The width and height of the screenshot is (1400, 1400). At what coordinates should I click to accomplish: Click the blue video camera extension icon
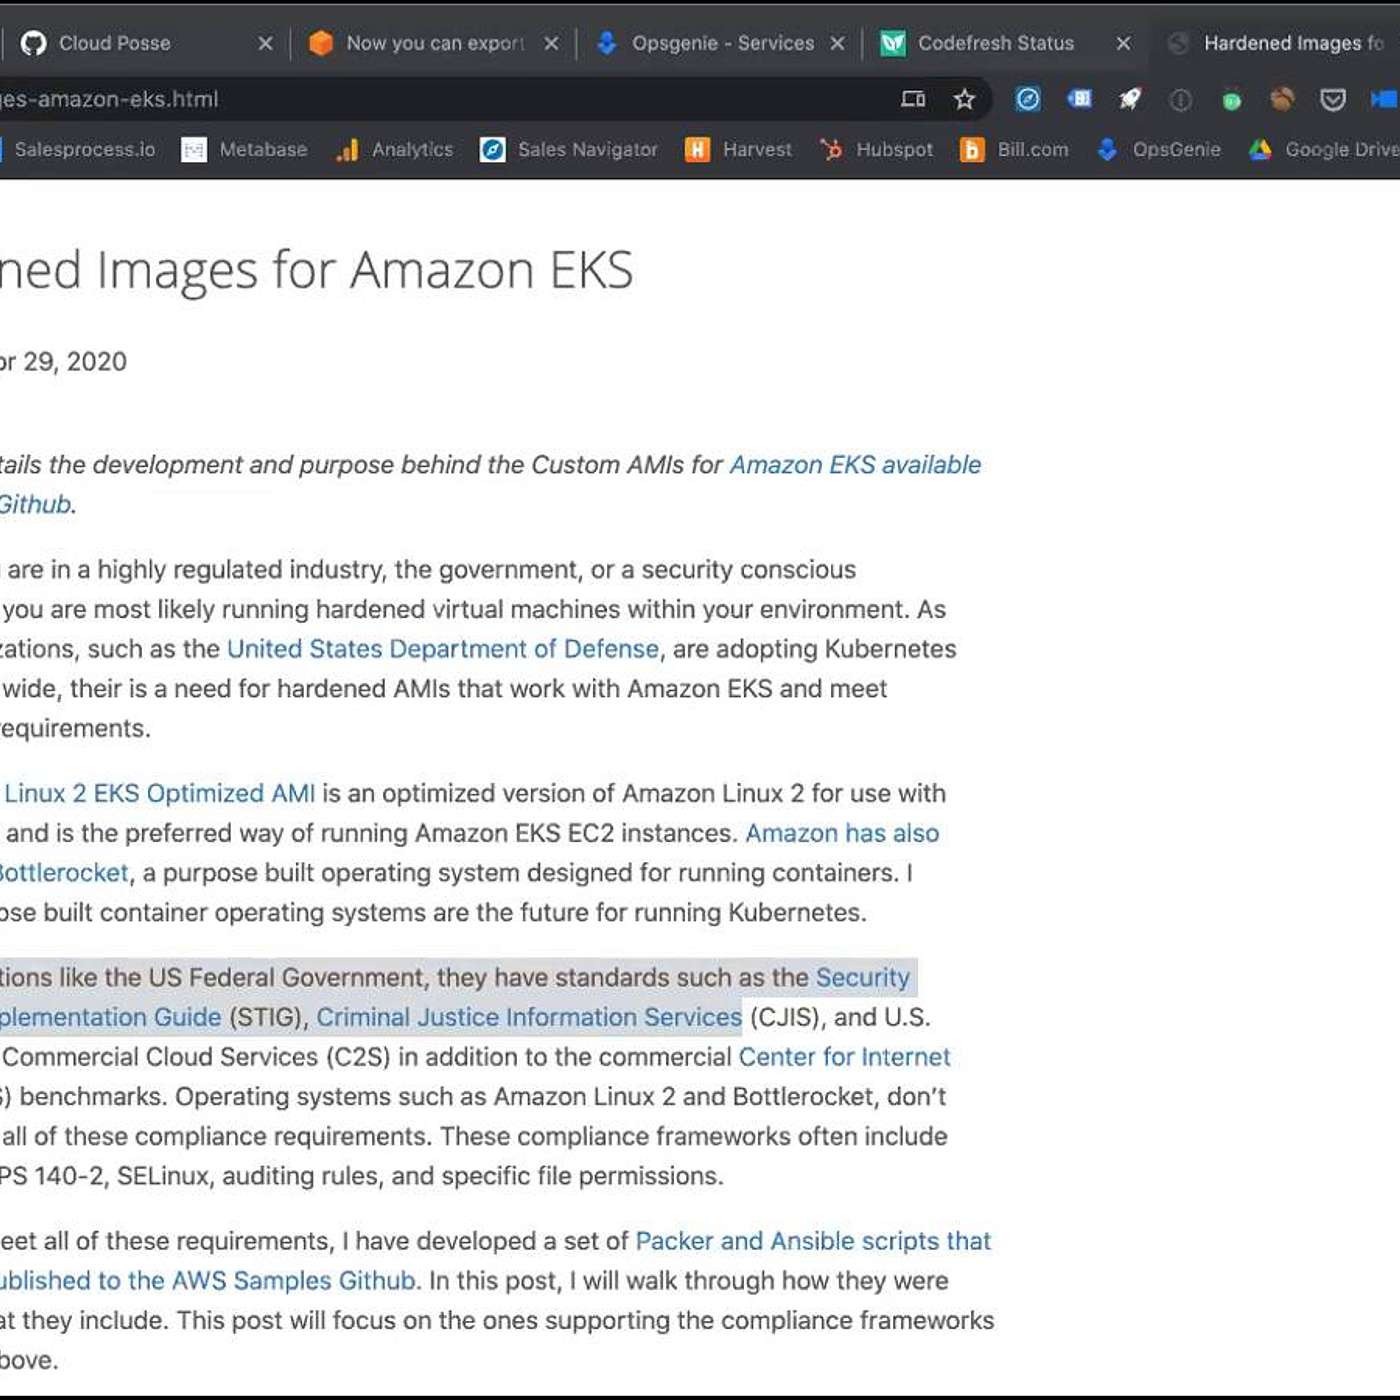[x=1384, y=99]
